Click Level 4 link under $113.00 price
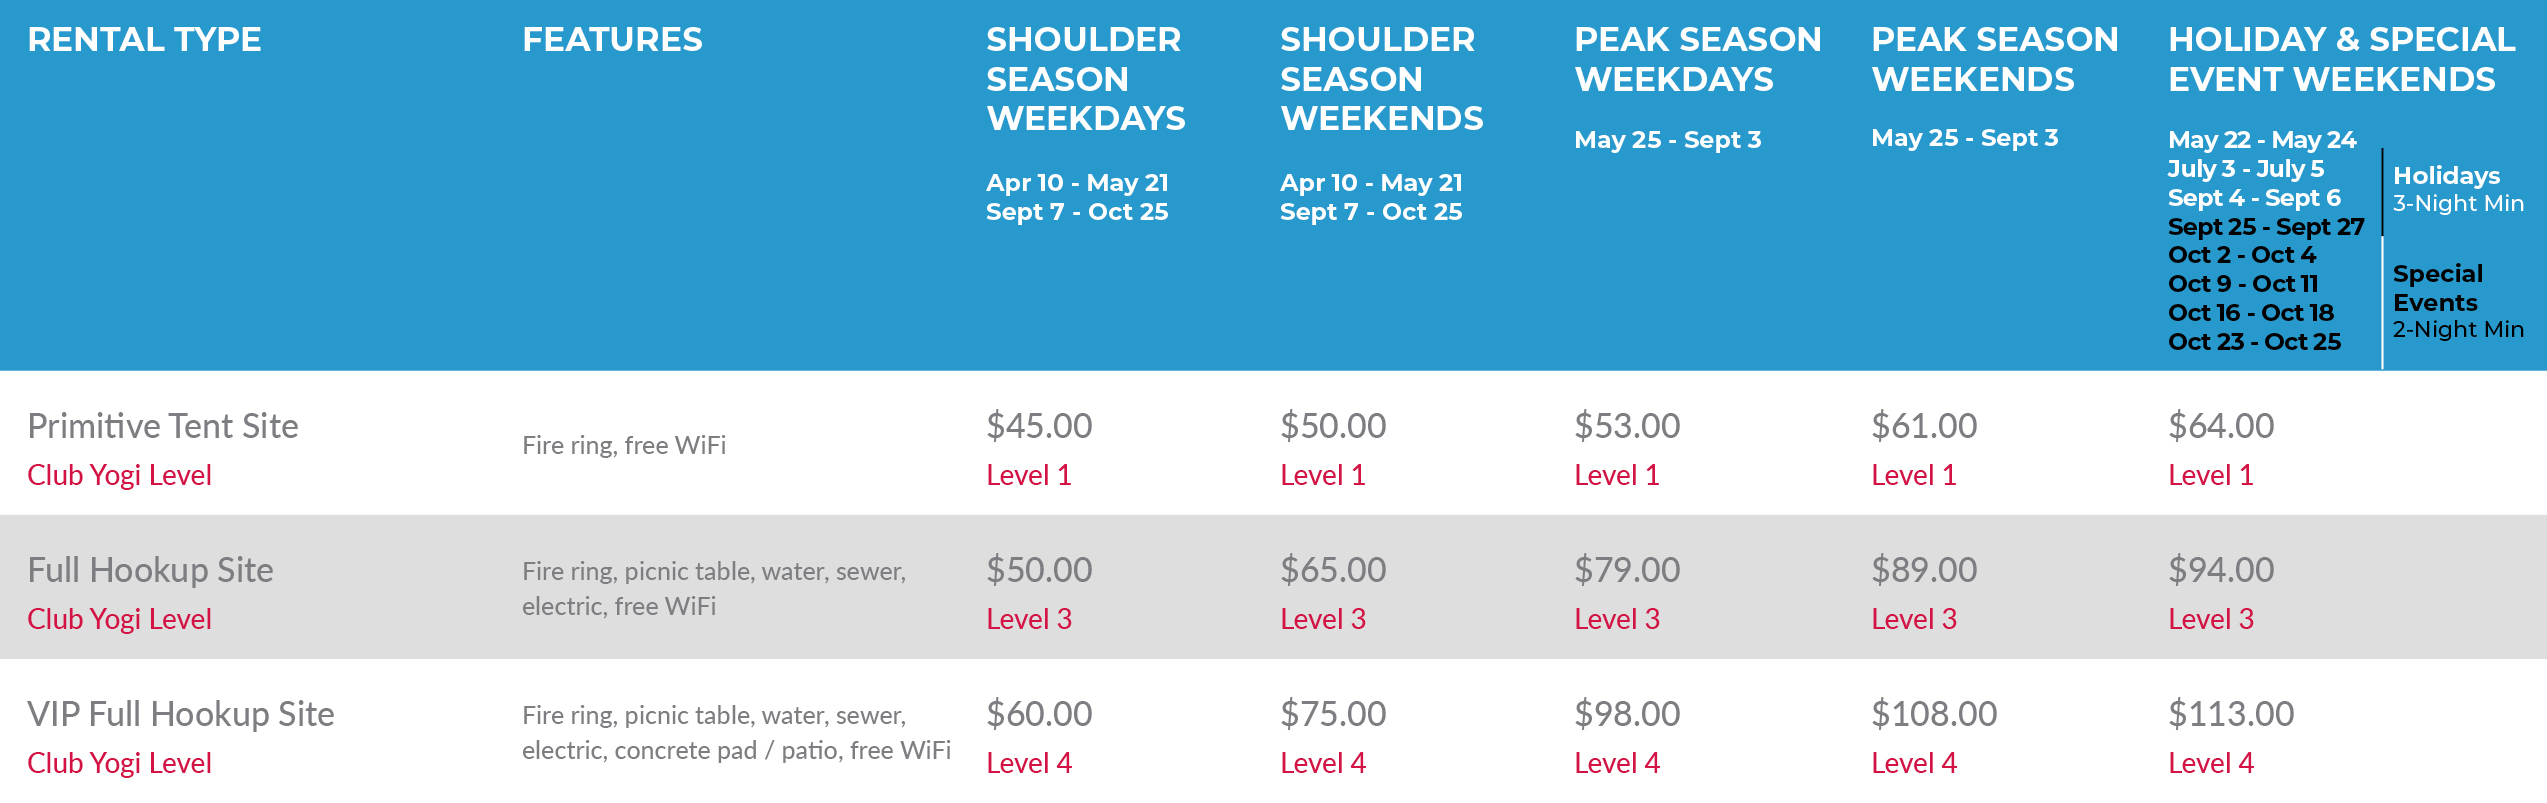Image resolution: width=2547 pixels, height=803 pixels. [2210, 763]
